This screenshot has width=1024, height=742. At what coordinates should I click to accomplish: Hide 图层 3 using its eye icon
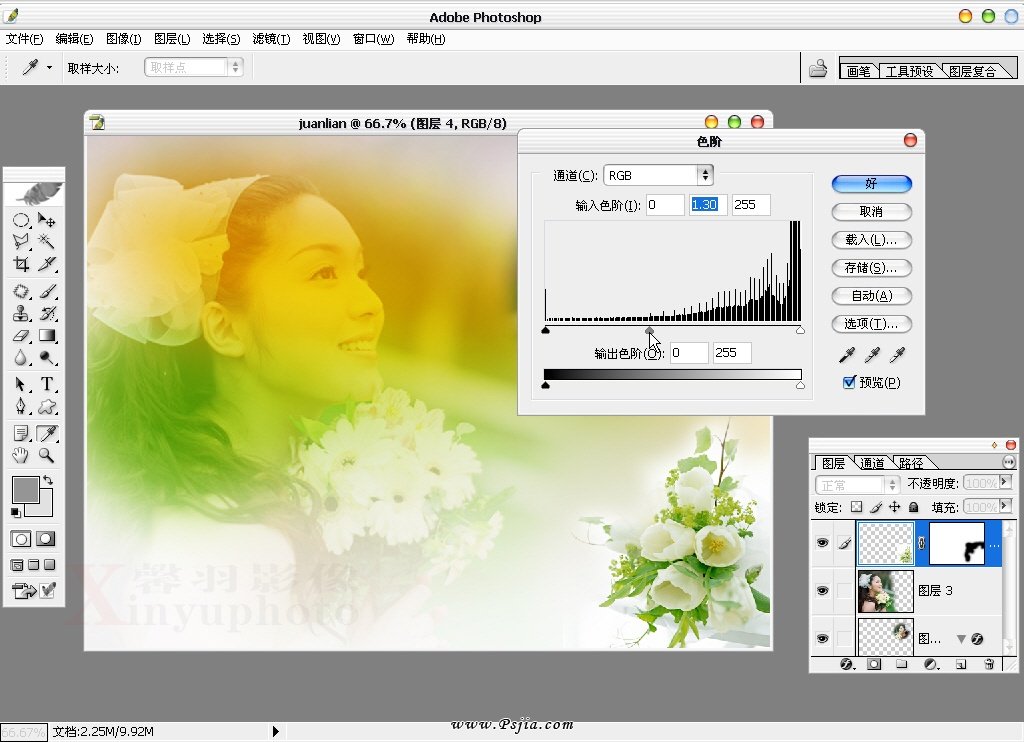[822, 591]
